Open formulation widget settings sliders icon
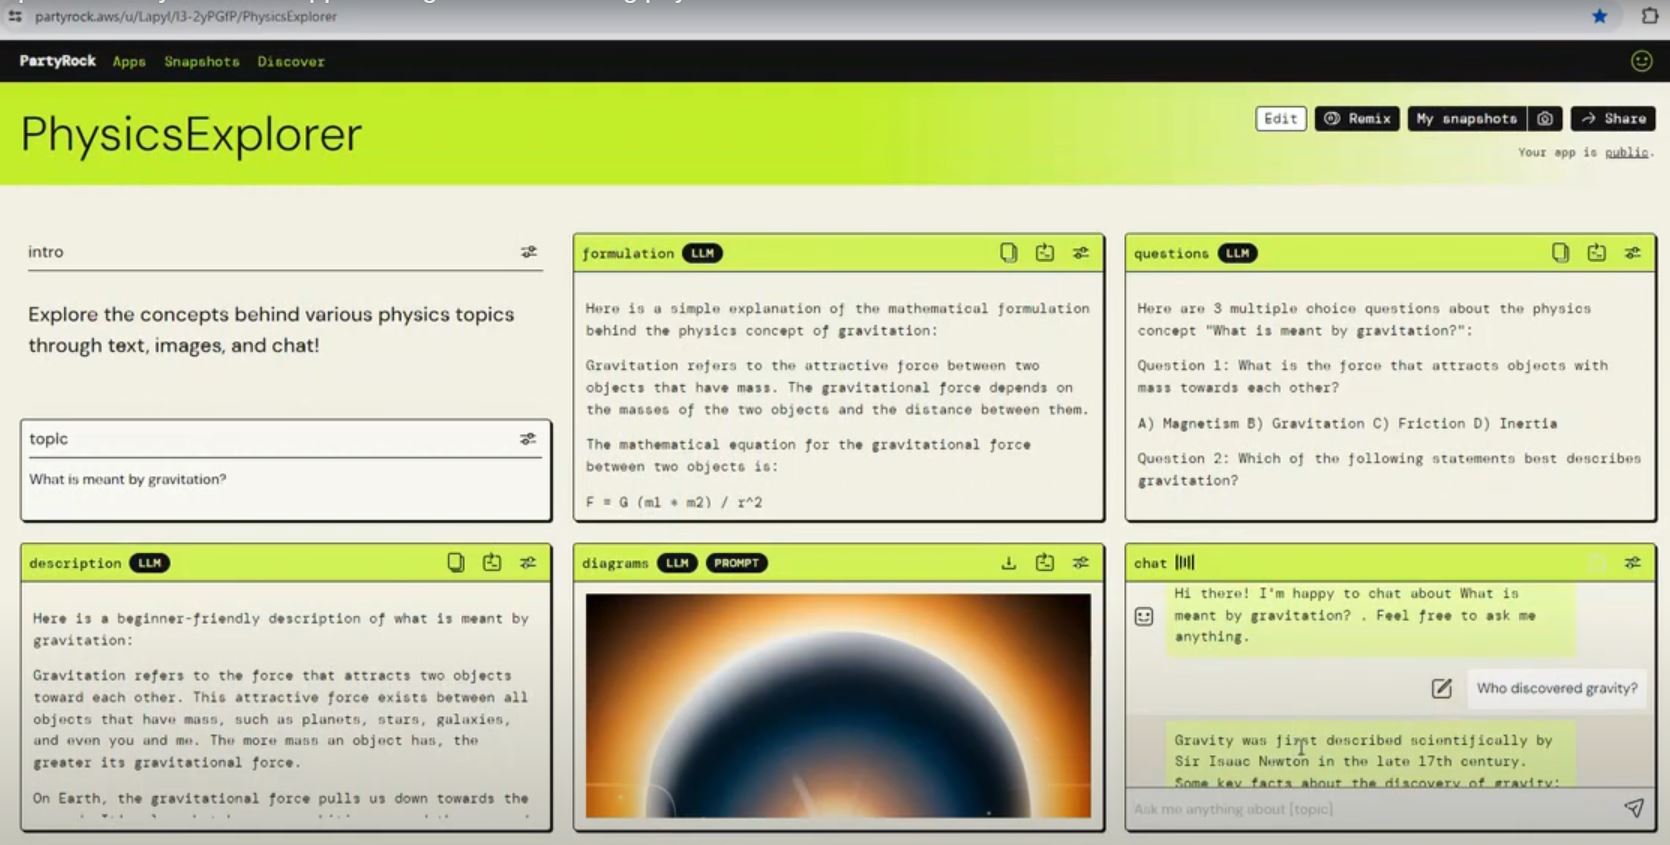1670x845 pixels. 1081,253
